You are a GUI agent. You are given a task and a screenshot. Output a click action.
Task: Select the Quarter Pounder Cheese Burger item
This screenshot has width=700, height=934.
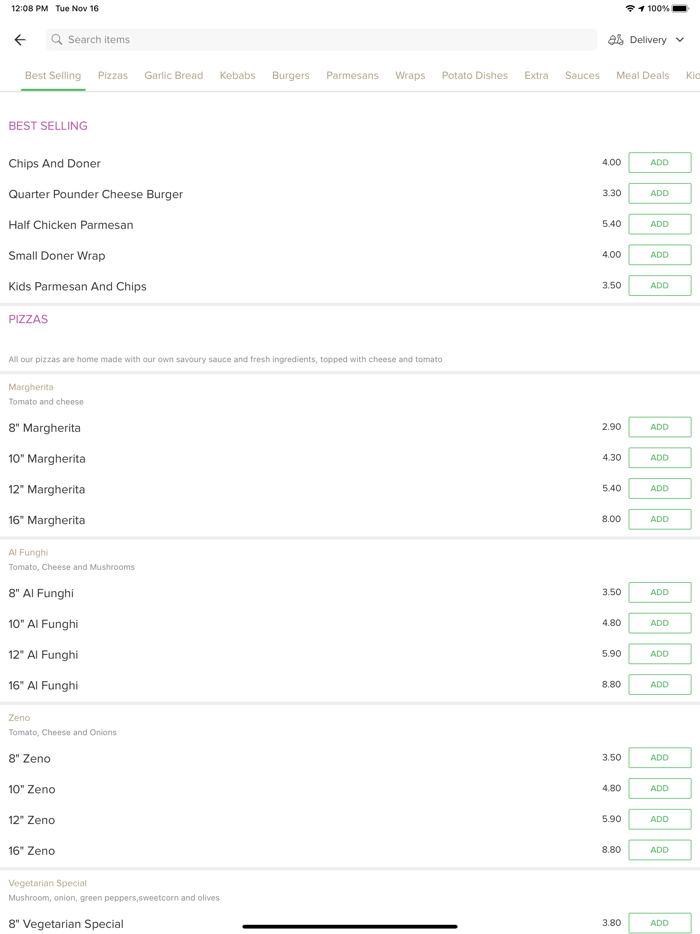click(x=96, y=194)
